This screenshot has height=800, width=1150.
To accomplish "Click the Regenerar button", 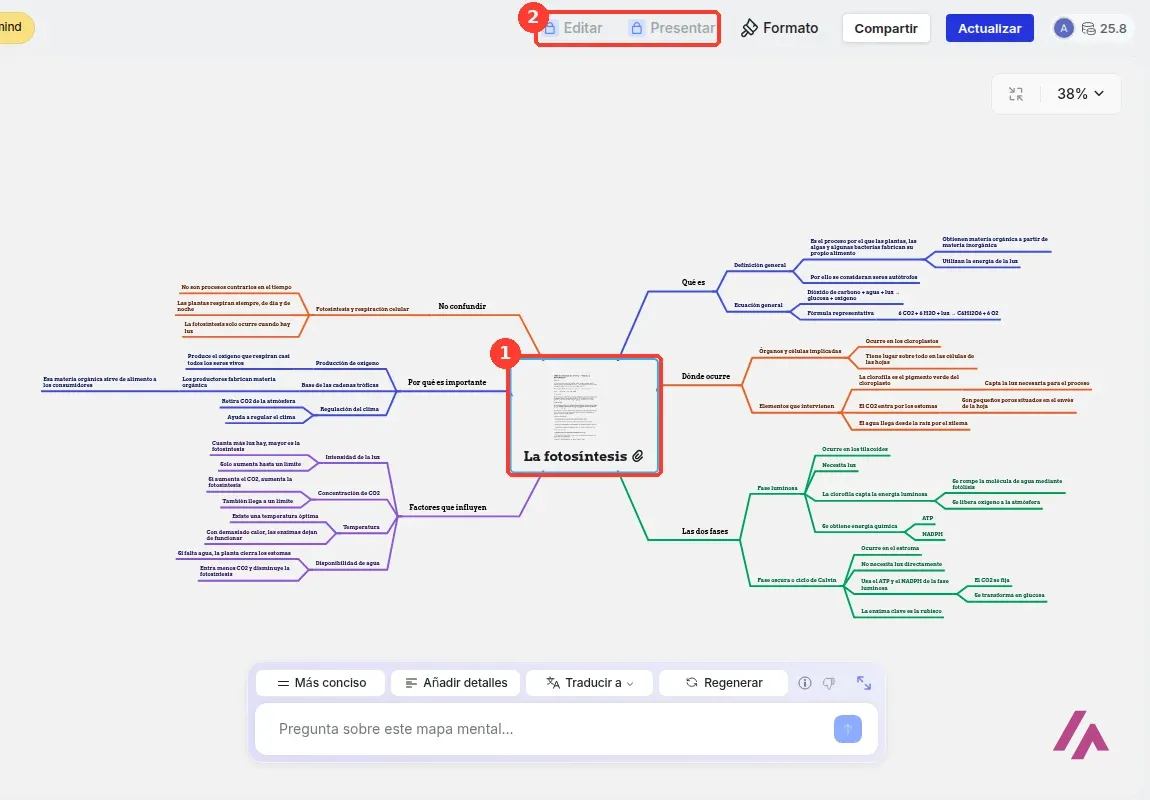I will coord(723,683).
